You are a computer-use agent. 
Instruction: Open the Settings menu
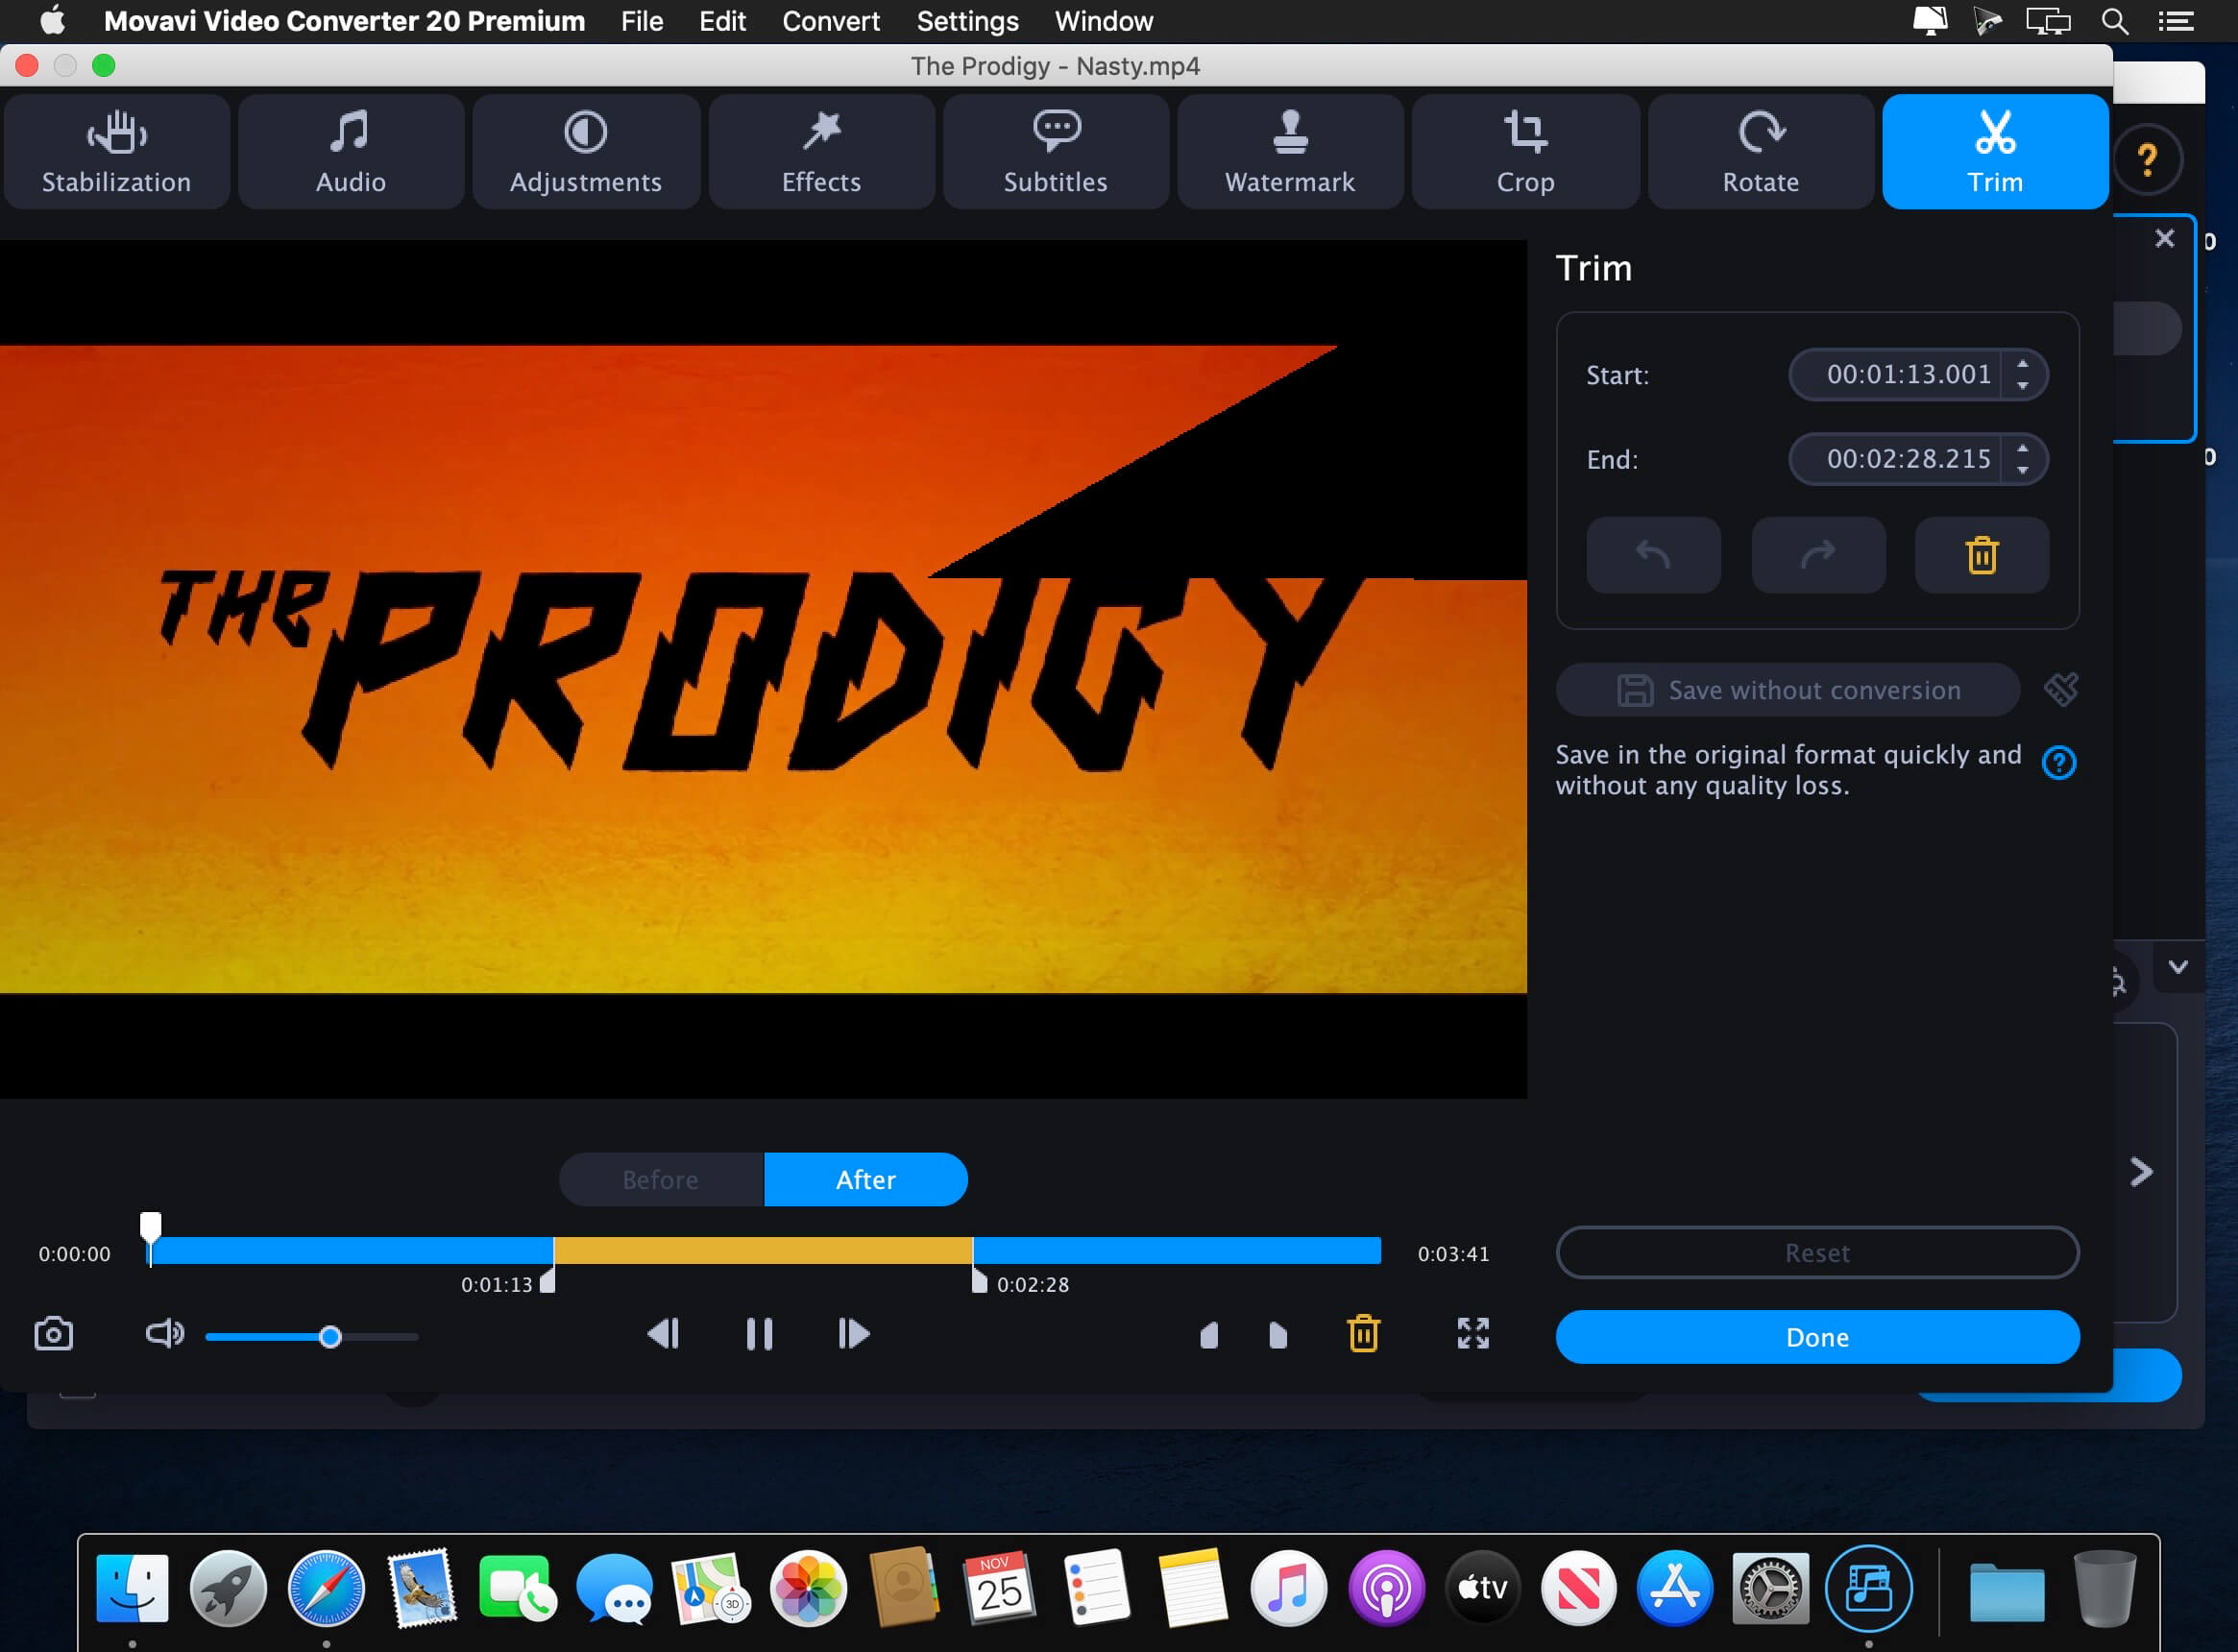pyautogui.click(x=966, y=21)
